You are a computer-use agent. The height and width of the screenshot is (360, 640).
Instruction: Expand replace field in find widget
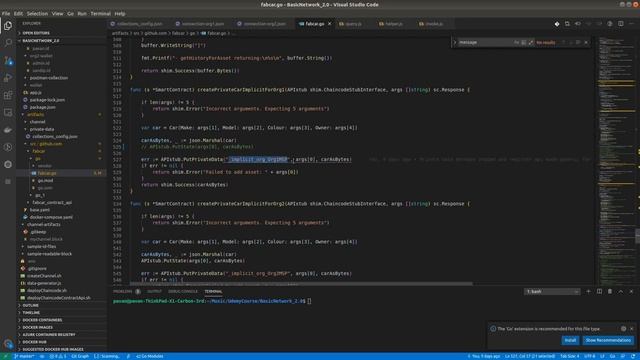pyautogui.click(x=455, y=42)
